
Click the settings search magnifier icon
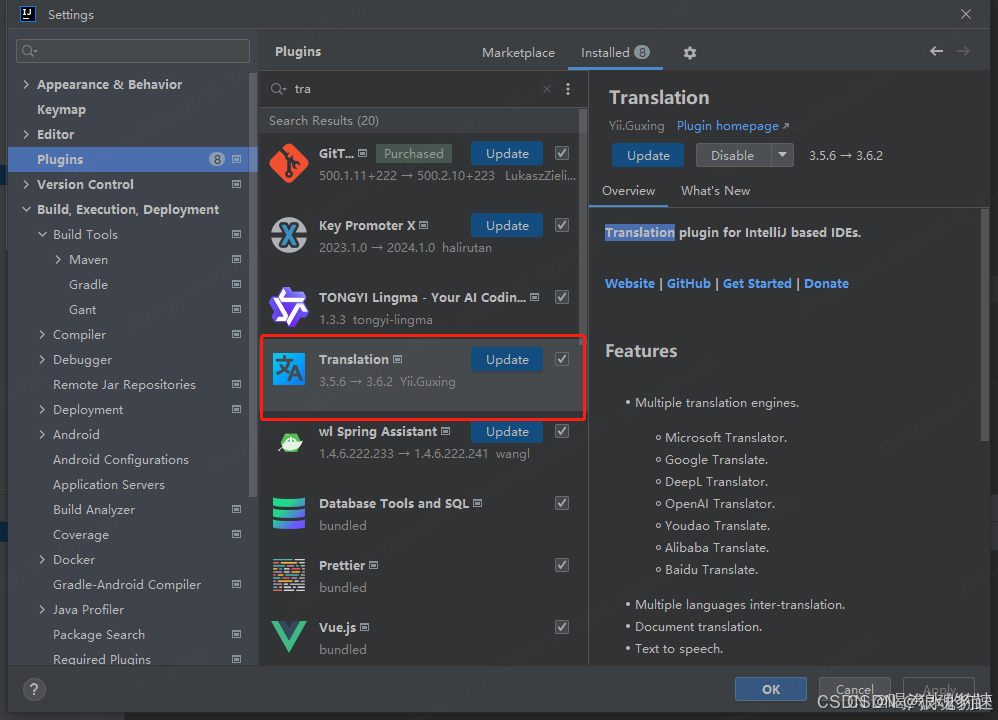point(29,51)
